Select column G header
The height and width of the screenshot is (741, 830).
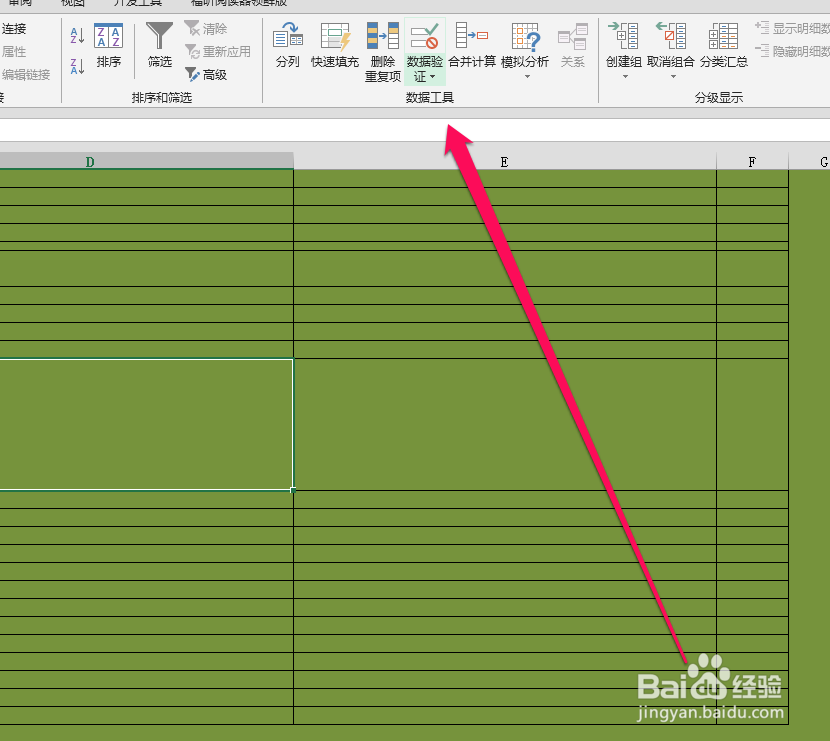pyautogui.click(x=809, y=161)
